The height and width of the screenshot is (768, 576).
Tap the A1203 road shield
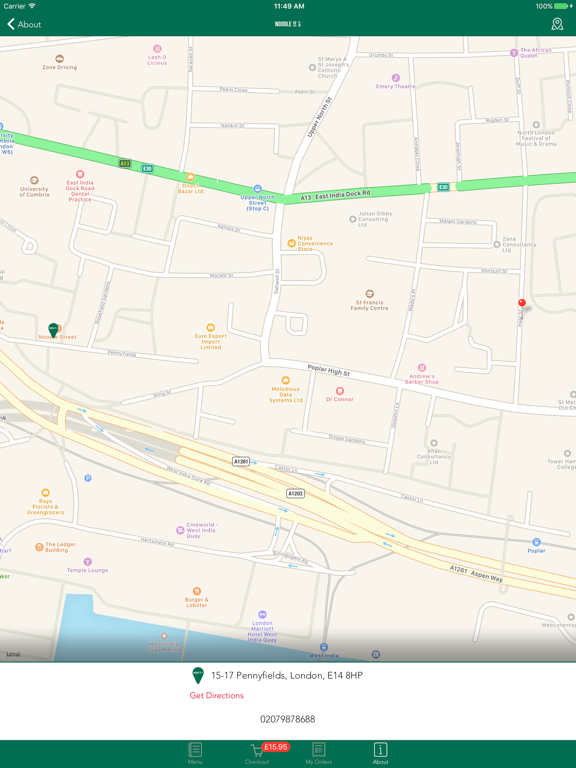click(295, 494)
